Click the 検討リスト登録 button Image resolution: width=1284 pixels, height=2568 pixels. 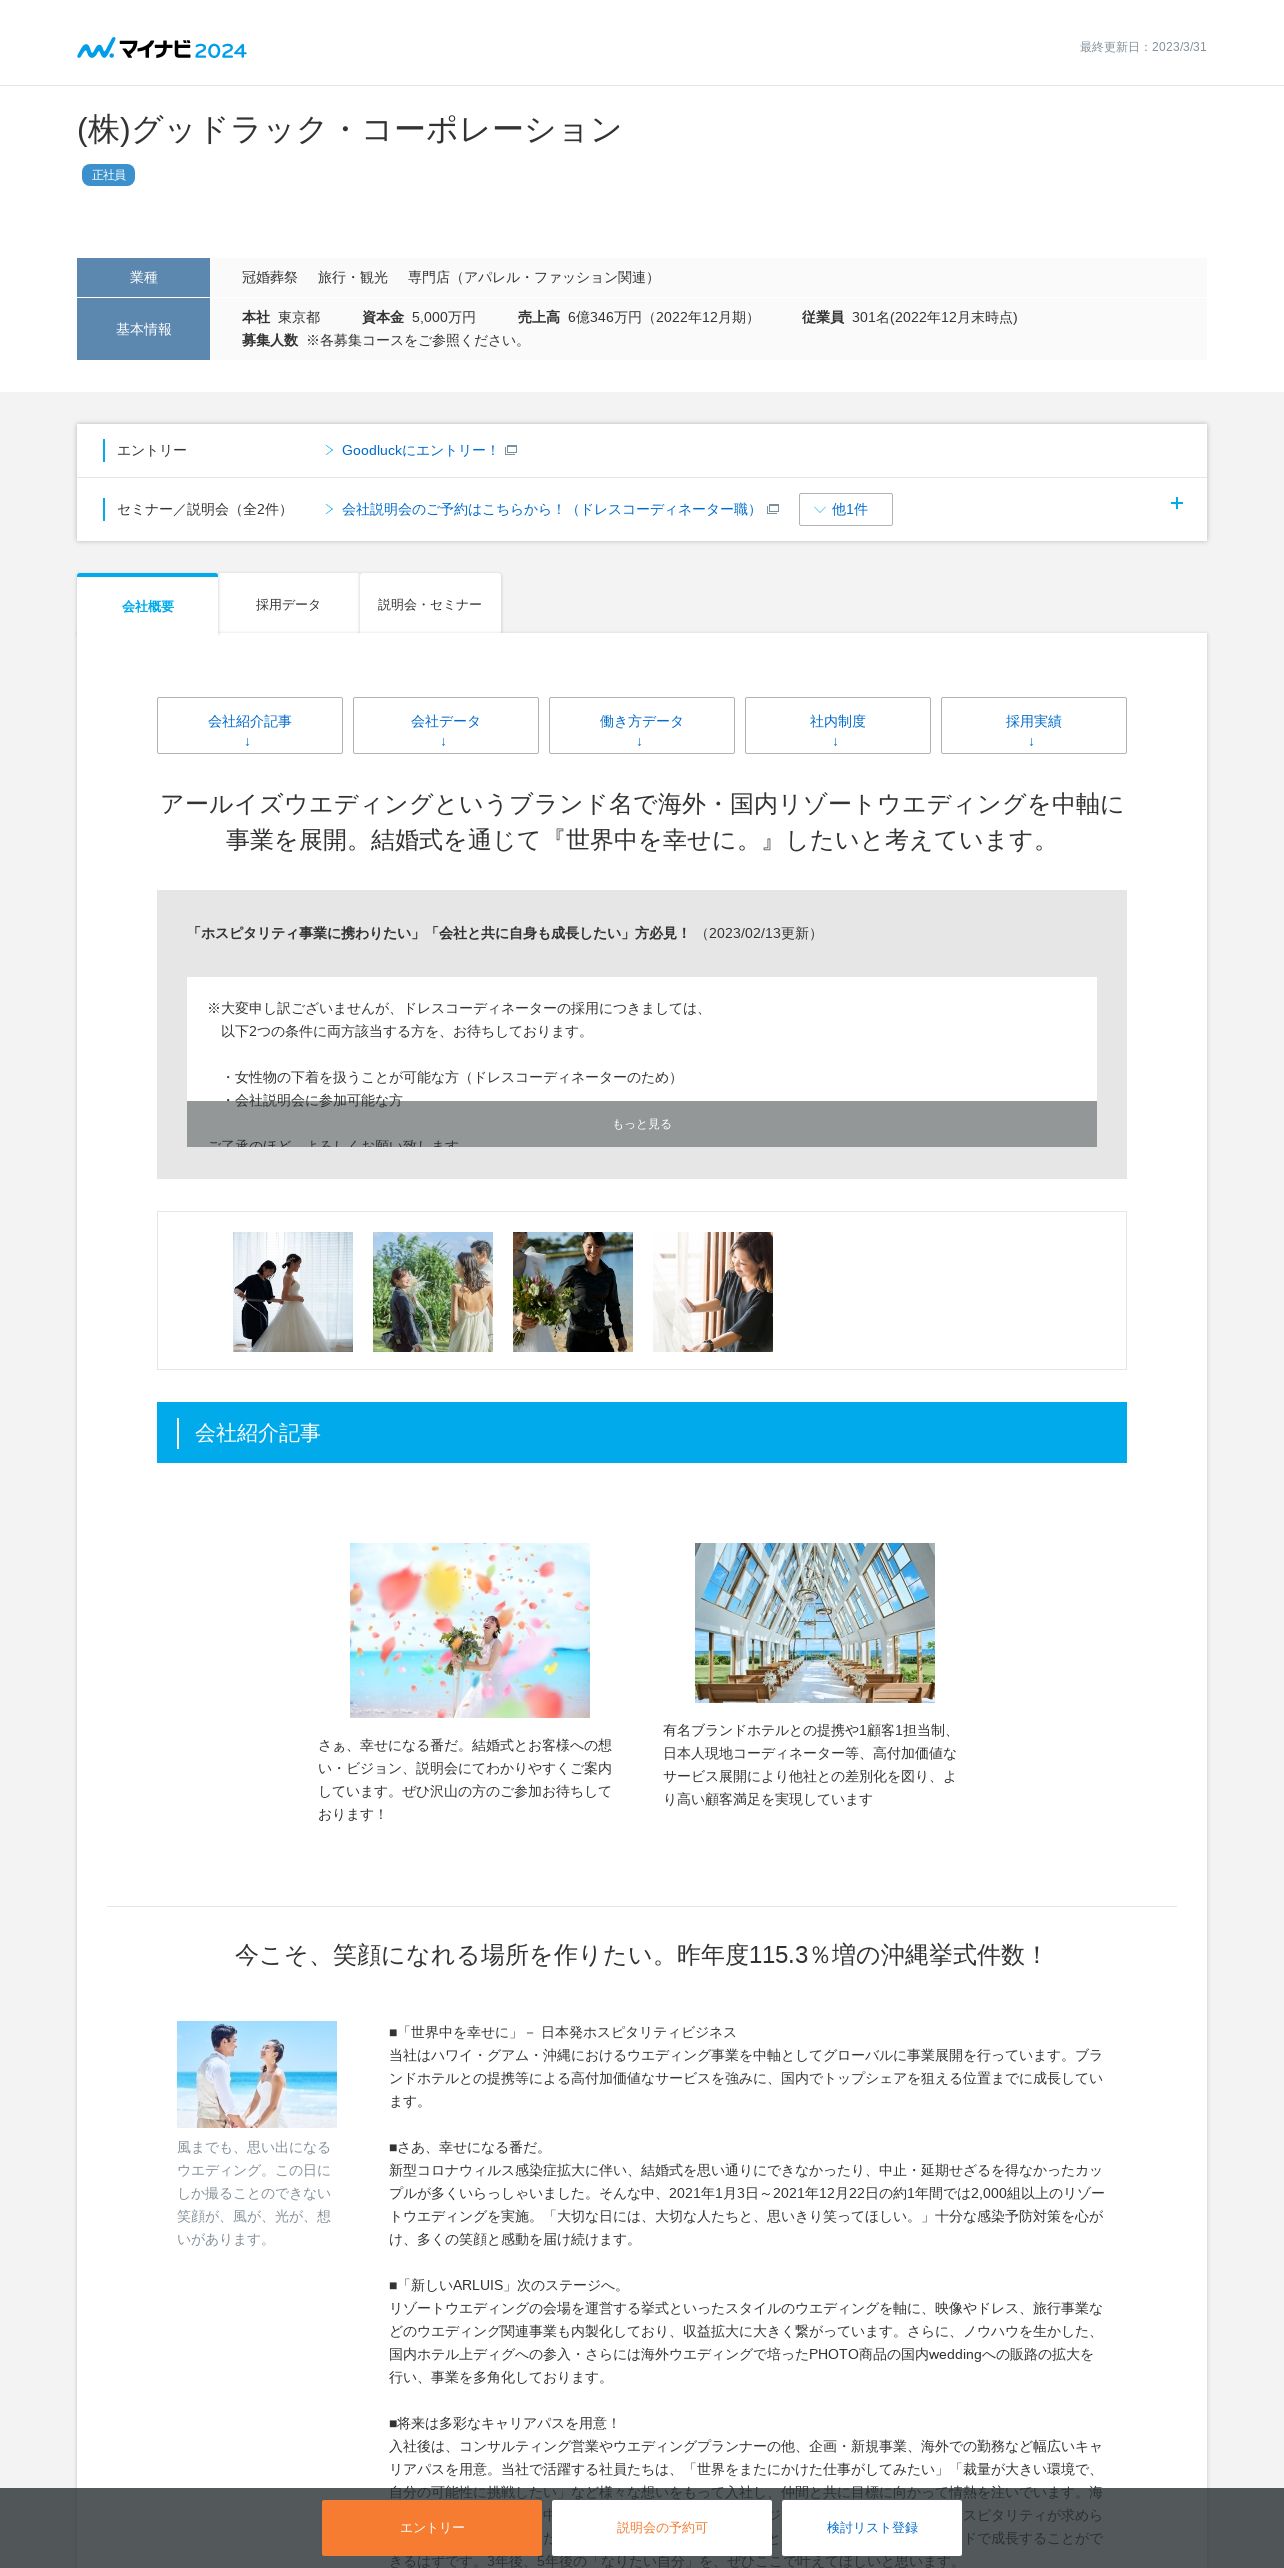(872, 2528)
